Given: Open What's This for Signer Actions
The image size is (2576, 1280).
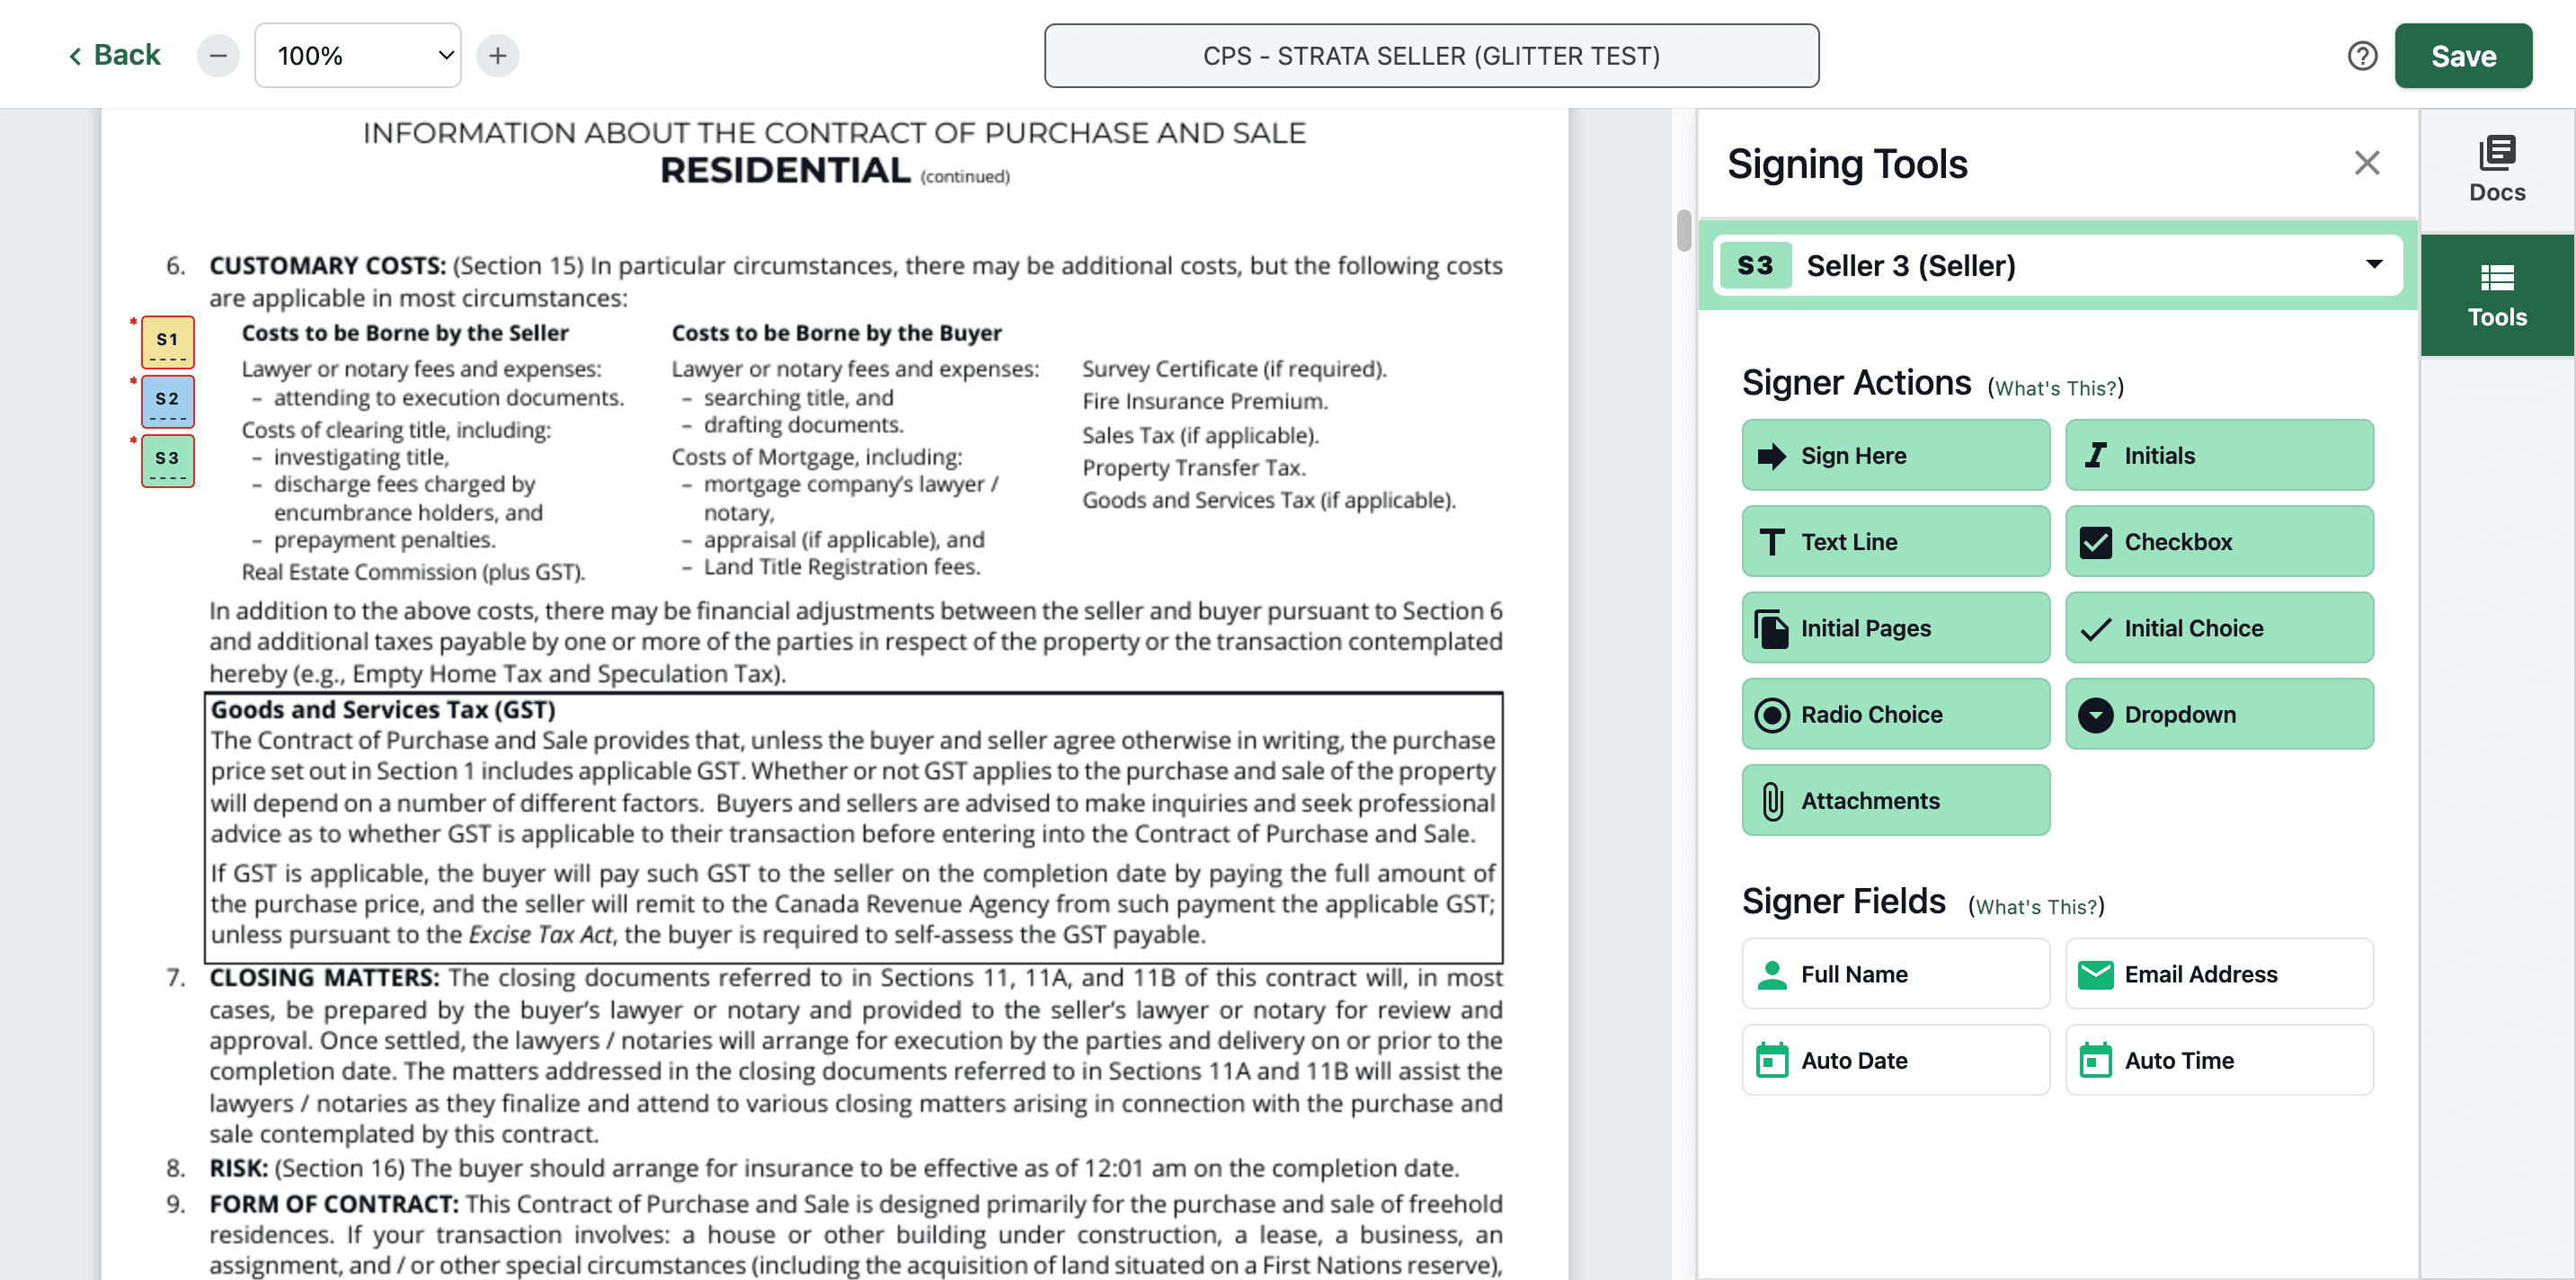Looking at the screenshot, I should click(x=2055, y=388).
